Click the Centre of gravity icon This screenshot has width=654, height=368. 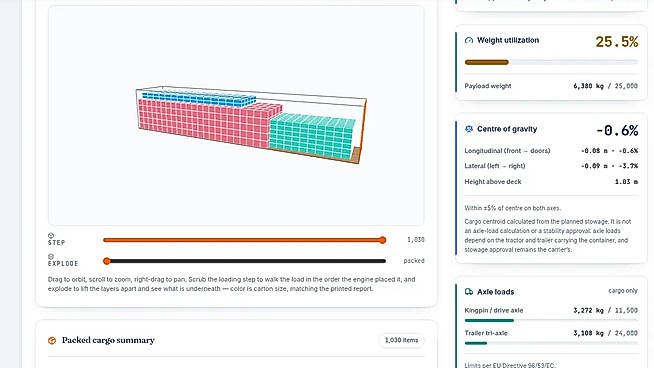click(469, 129)
